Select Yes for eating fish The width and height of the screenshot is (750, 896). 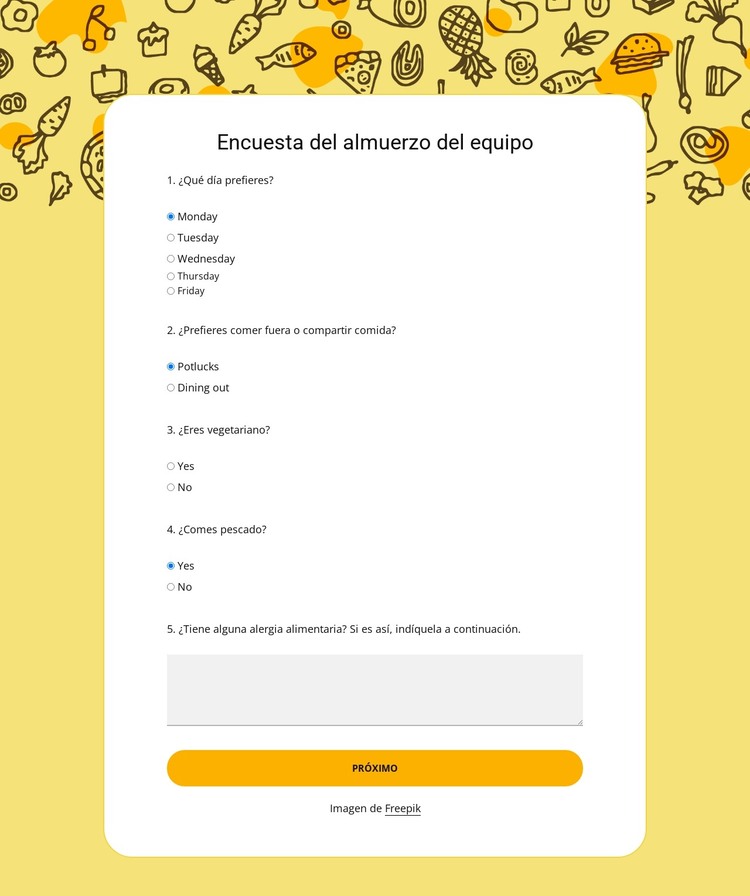[171, 566]
